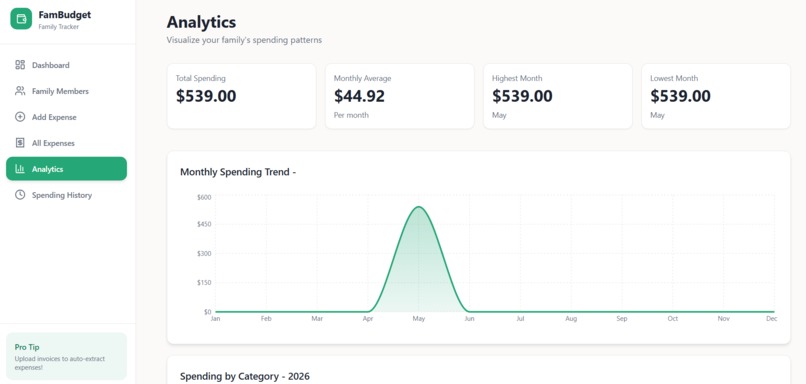
Task: Open the Add Expense page
Action: click(66, 117)
